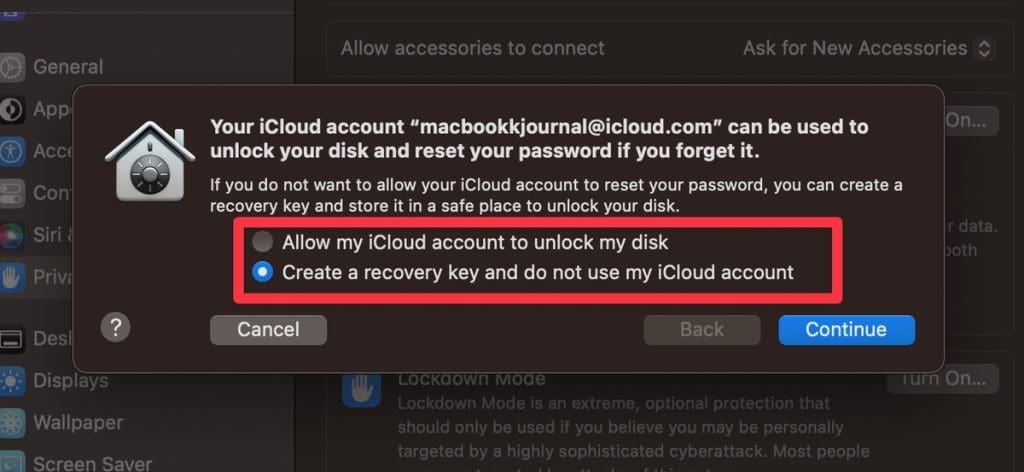Click the General settings gear icon
The width and height of the screenshot is (1024, 472).
(x=12, y=67)
